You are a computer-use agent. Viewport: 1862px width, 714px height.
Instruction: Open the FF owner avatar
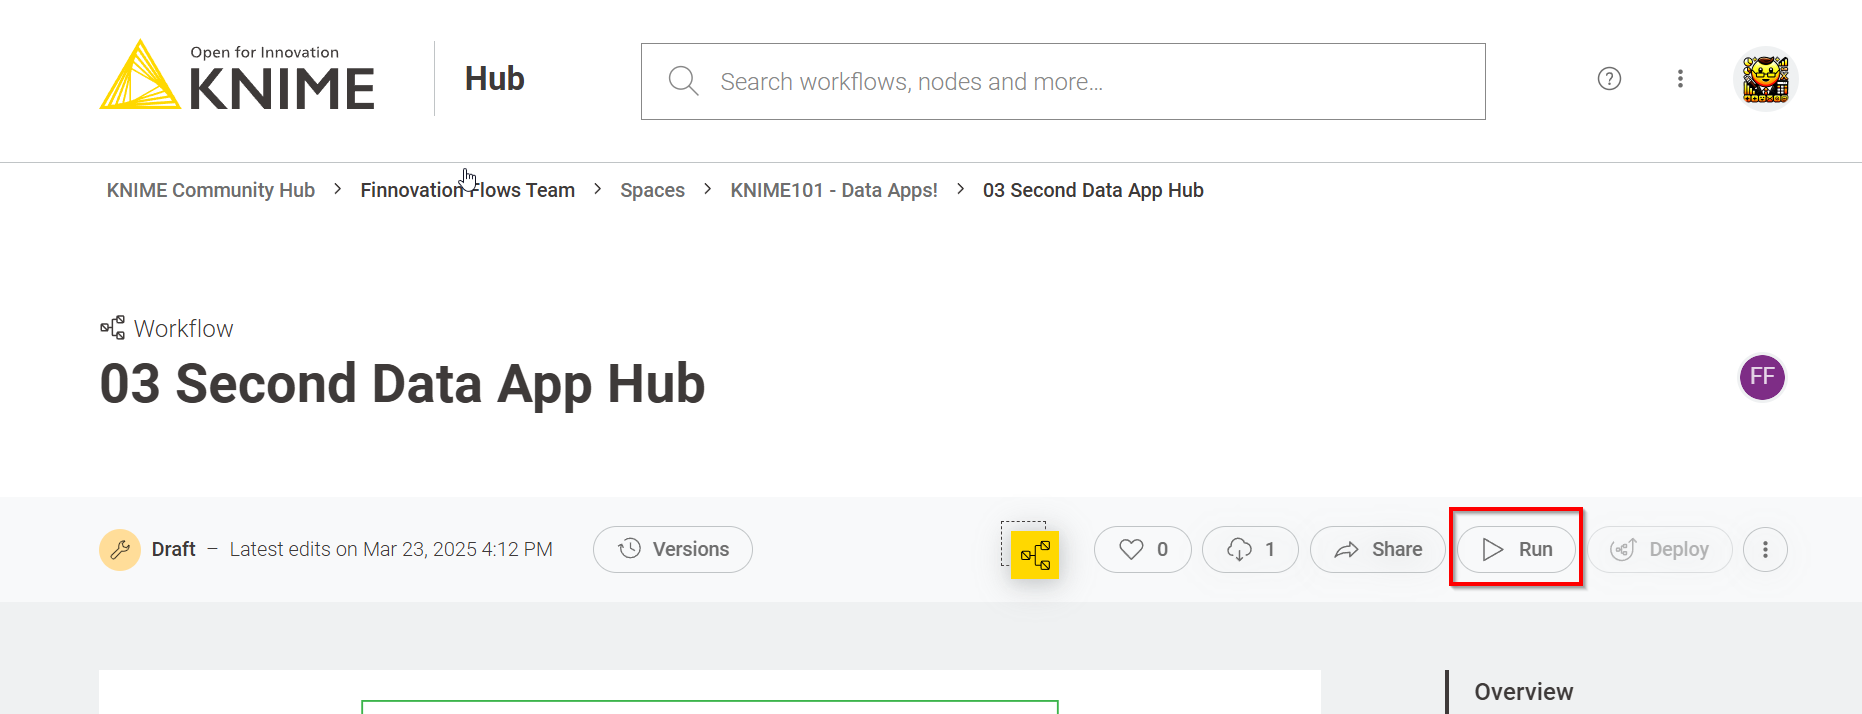1762,377
